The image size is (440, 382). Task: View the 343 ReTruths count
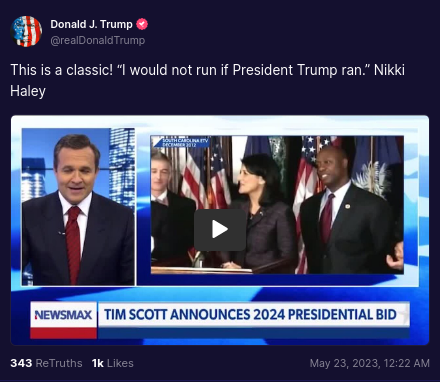[x=46, y=363]
